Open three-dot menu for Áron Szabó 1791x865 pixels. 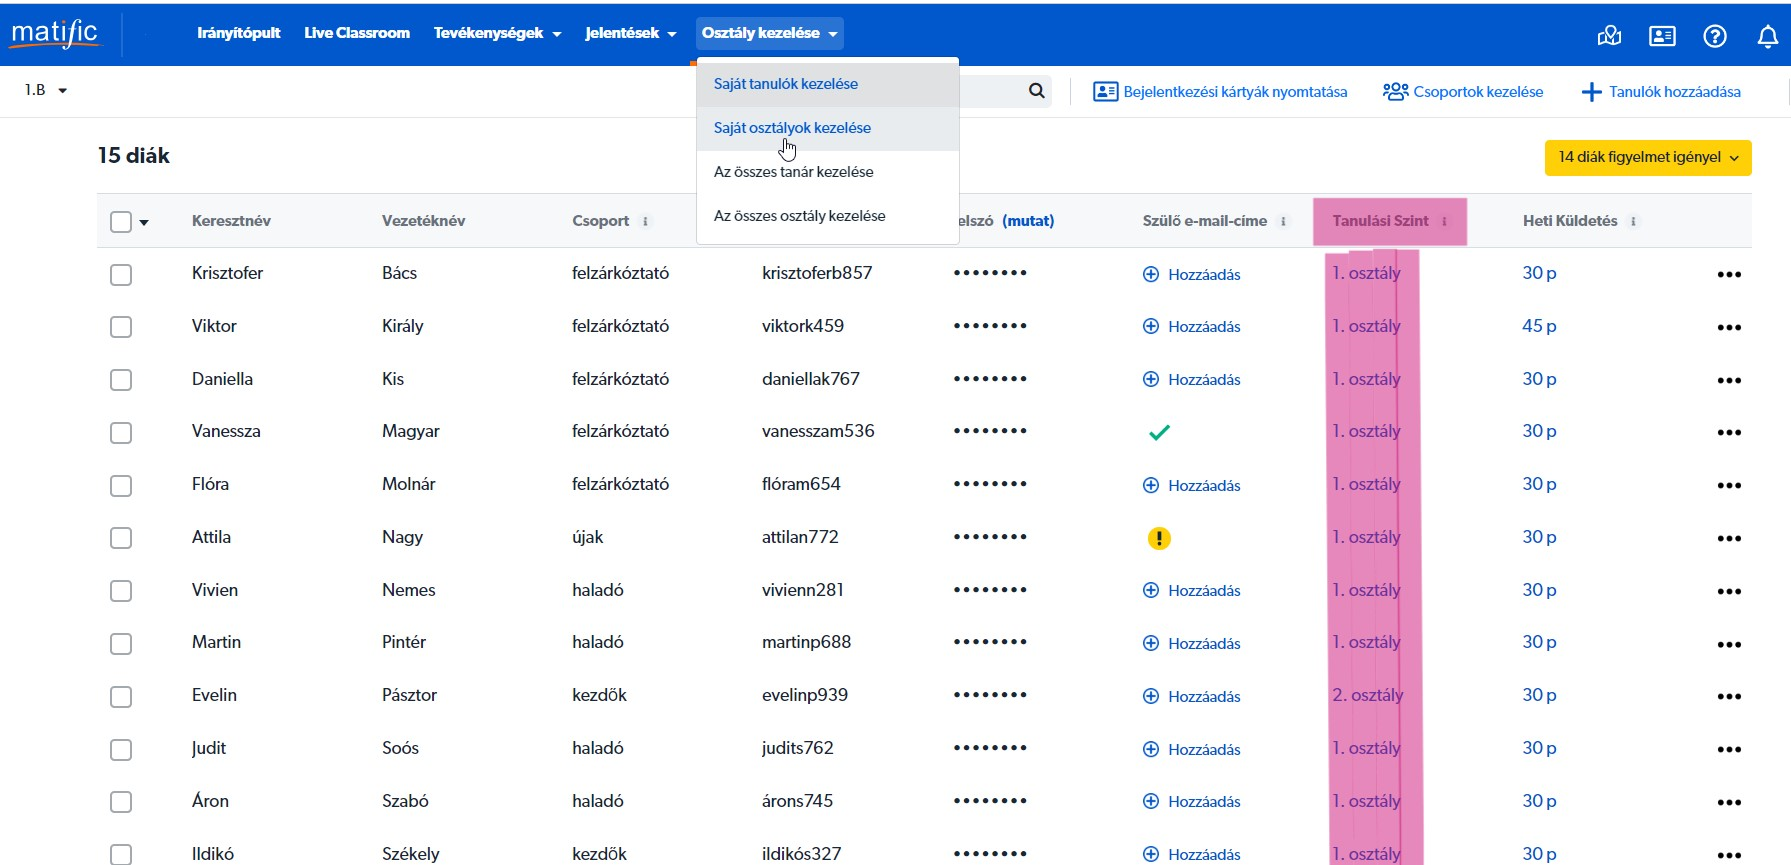point(1729,803)
